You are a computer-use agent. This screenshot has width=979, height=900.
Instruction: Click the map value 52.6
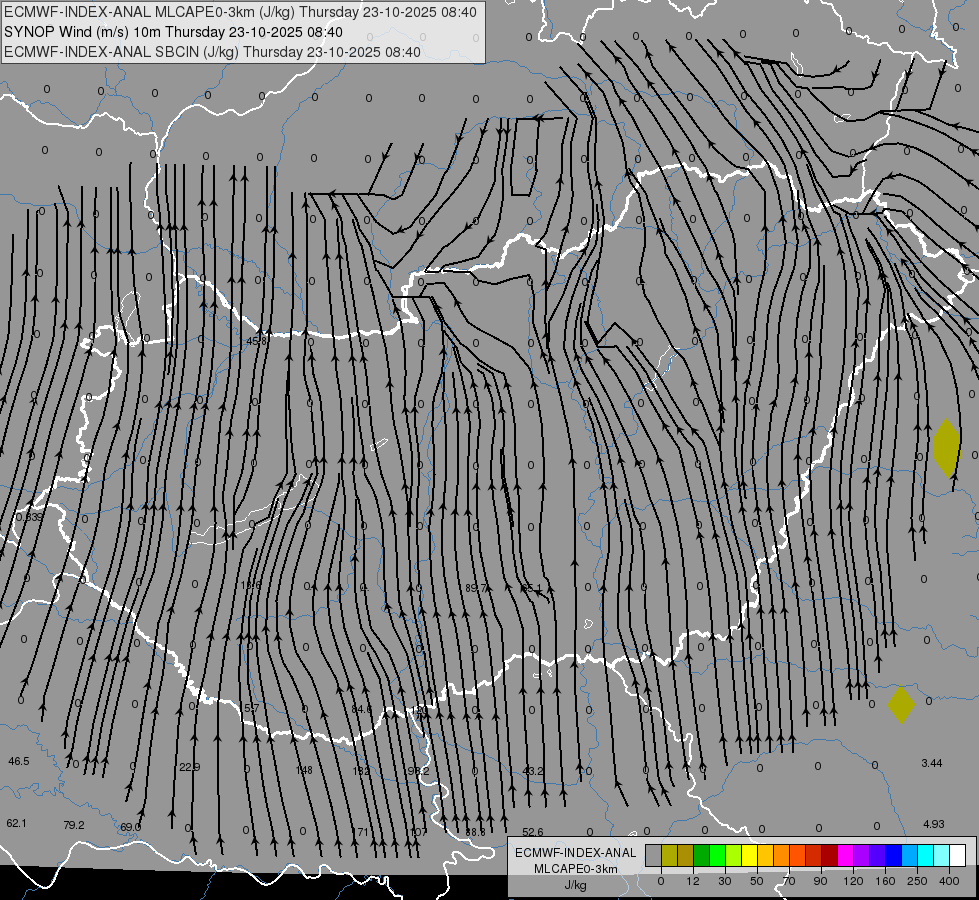click(x=533, y=832)
